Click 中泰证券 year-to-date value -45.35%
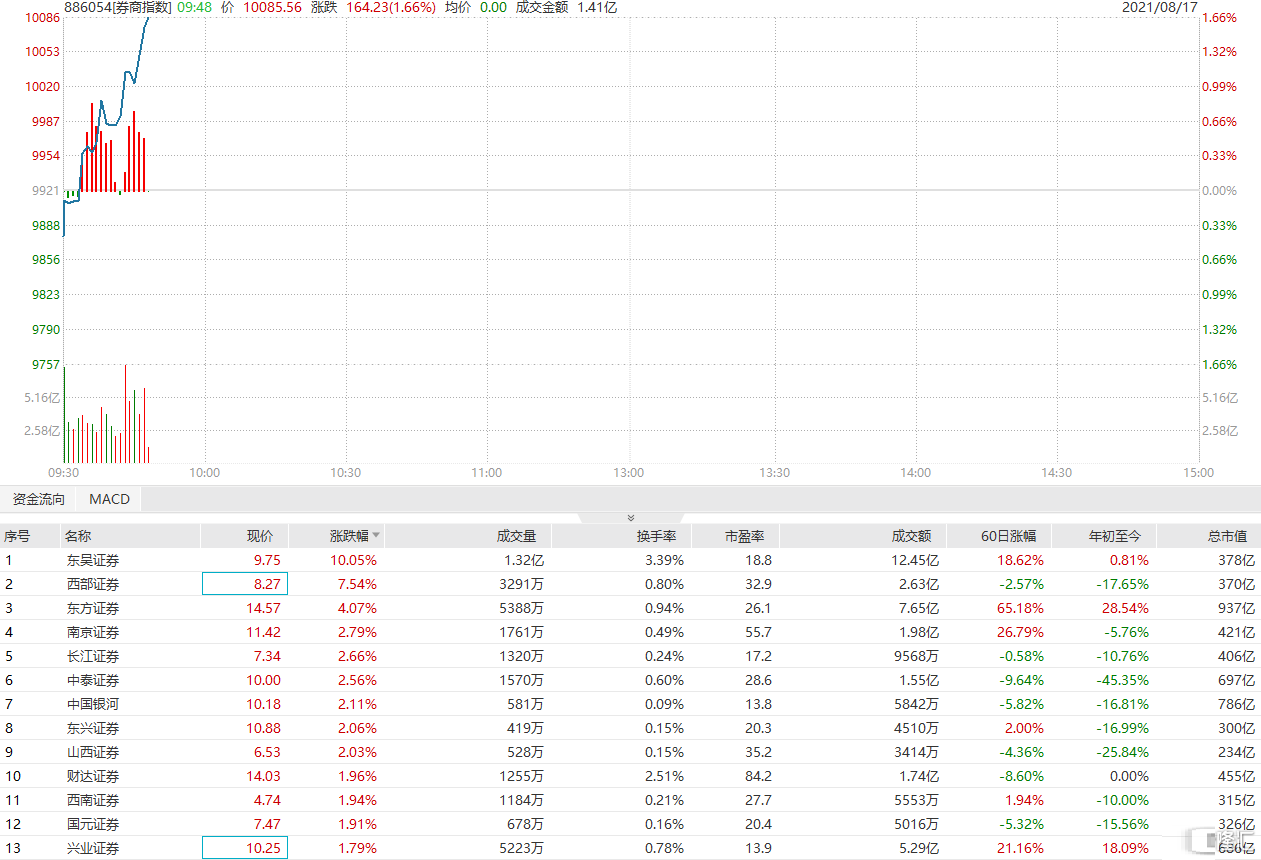The width and height of the screenshot is (1261, 860). [1121, 680]
